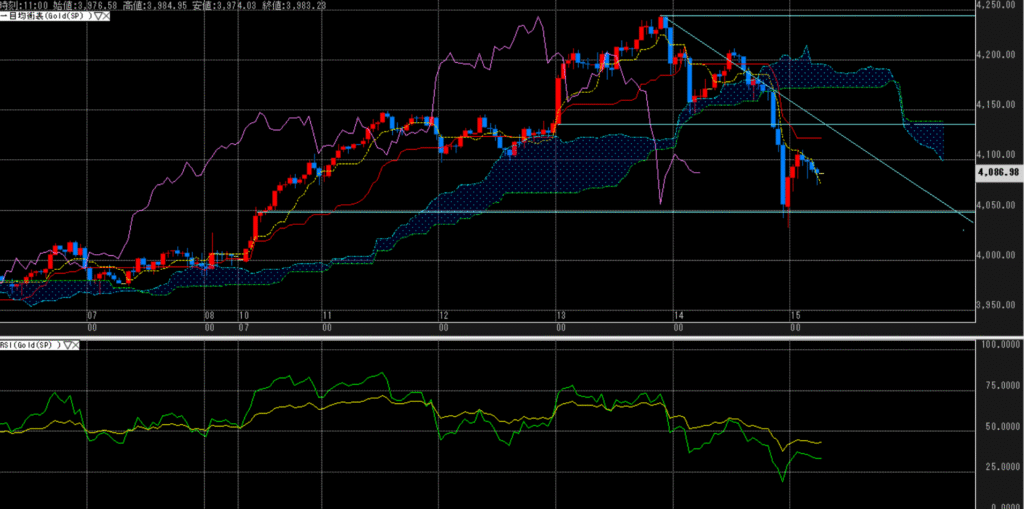Click the current price tag 4,086.98
Image resolution: width=1024 pixels, height=509 pixels.
pos(1000,172)
